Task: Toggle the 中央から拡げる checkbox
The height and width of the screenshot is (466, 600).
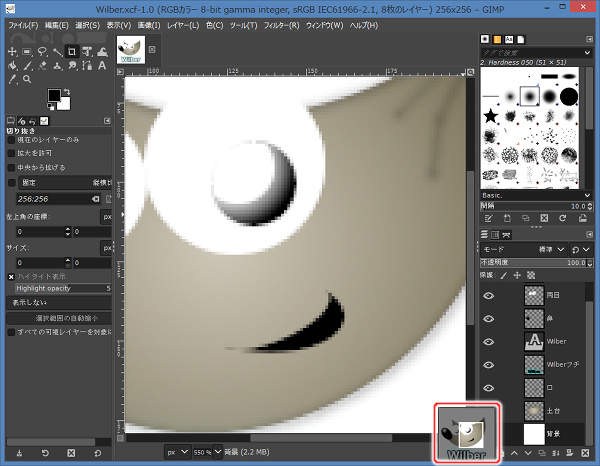Action: pyautogui.click(x=12, y=167)
